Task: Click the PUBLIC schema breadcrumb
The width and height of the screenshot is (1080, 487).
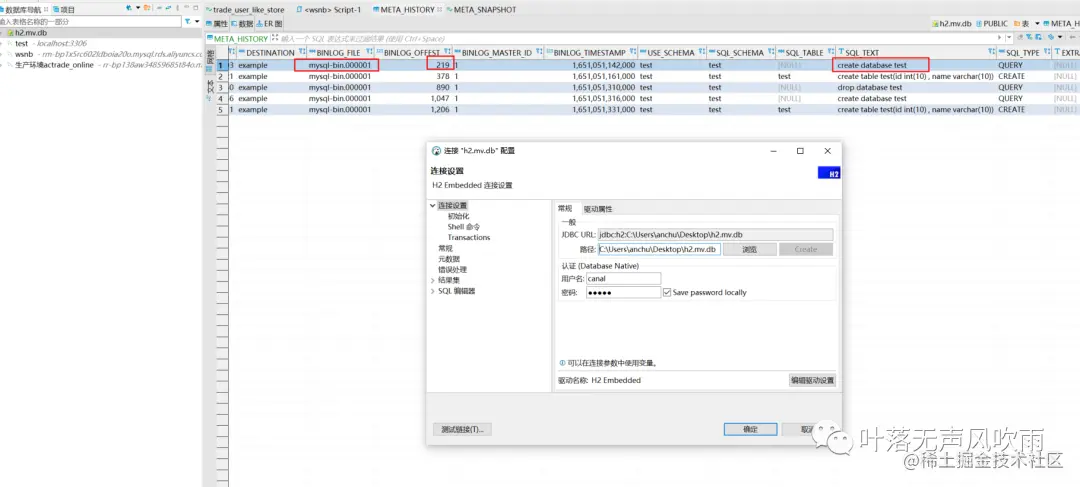Action: pos(991,23)
